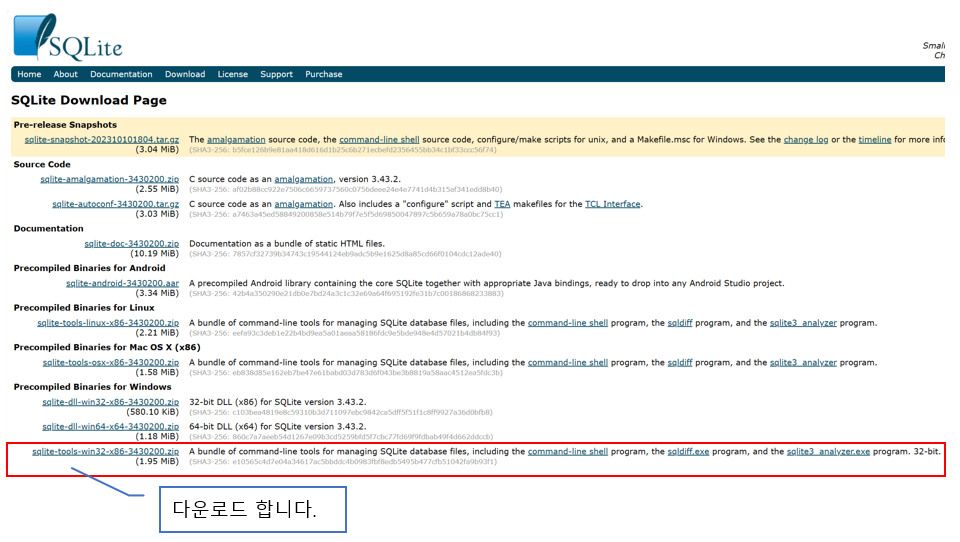Open amalgamation link in version 3.43.2 row

click(x=304, y=179)
